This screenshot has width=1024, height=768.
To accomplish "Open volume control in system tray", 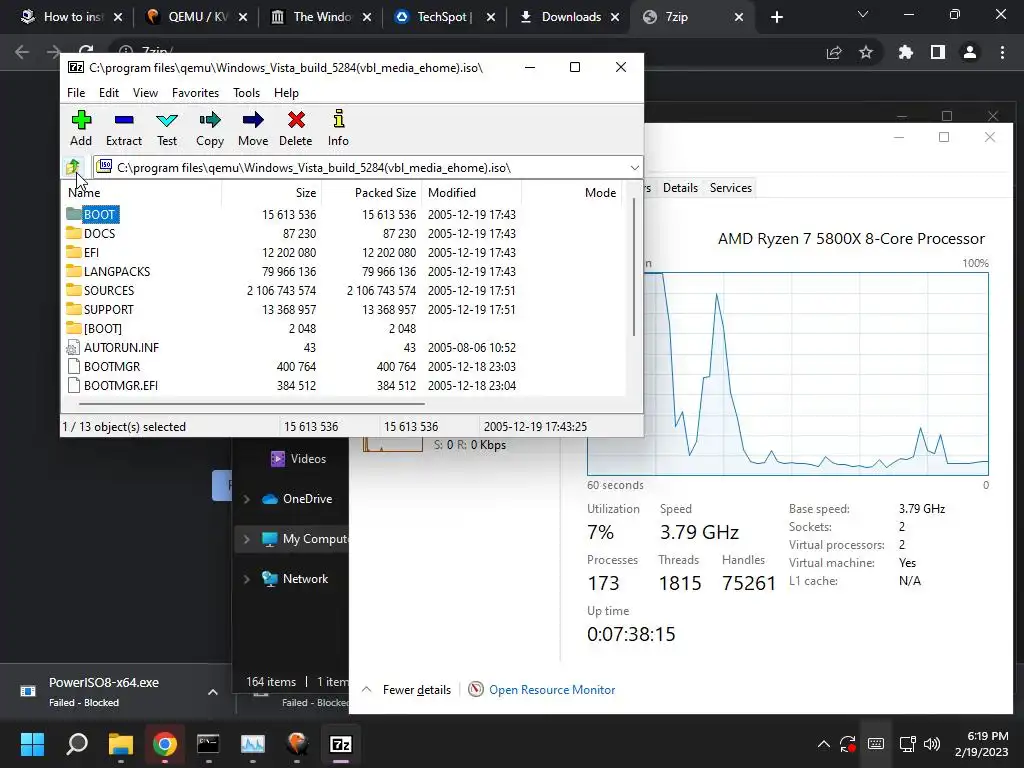I will tap(932, 744).
